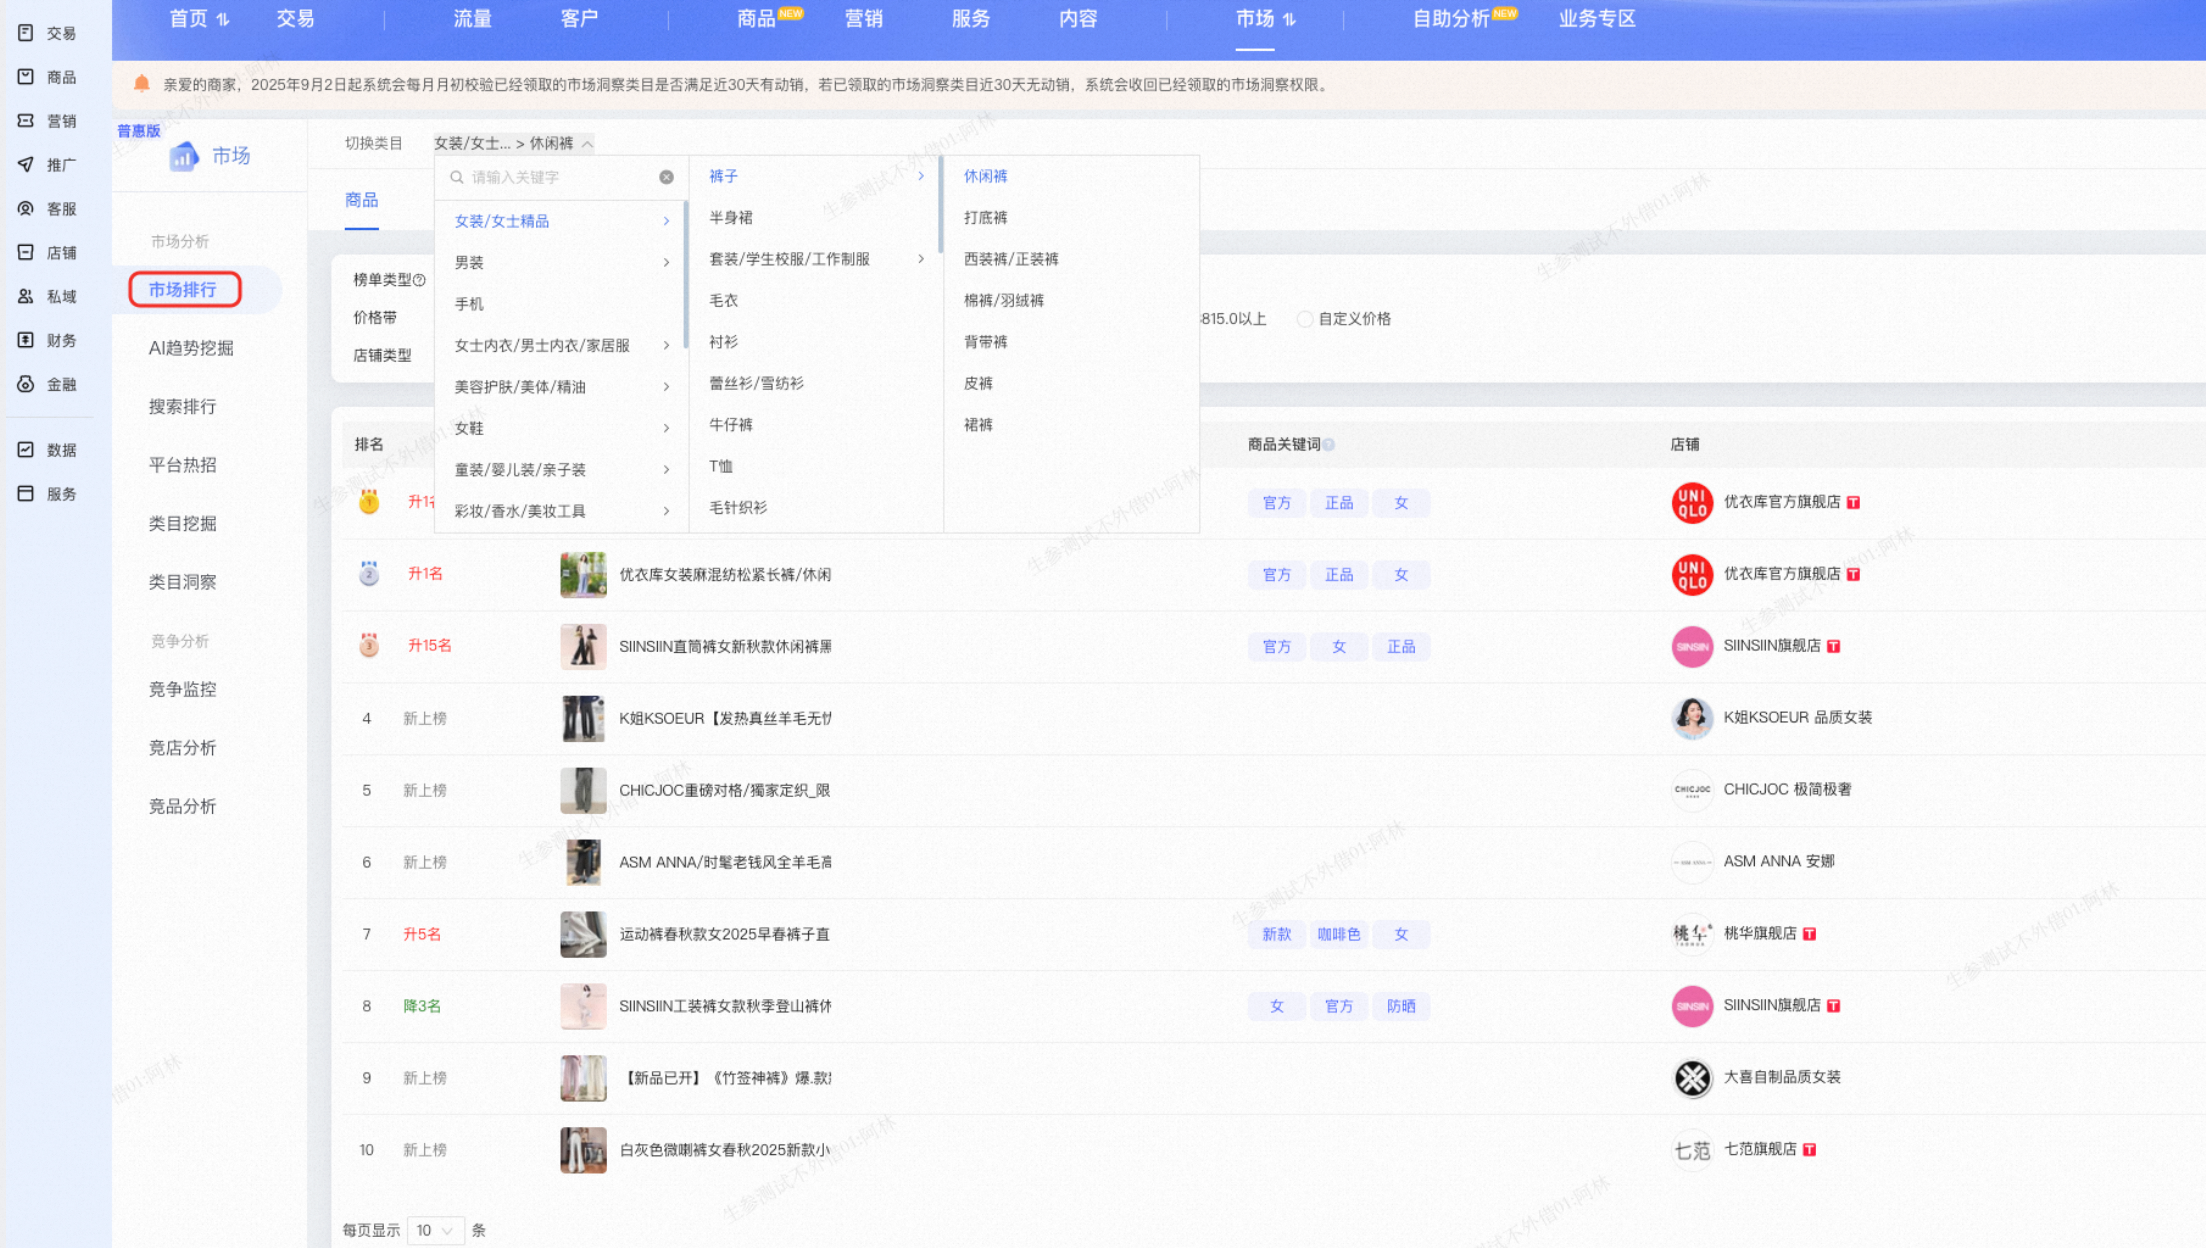Open 竞争监控 page
The width and height of the screenshot is (2206, 1248).
[x=182, y=689]
